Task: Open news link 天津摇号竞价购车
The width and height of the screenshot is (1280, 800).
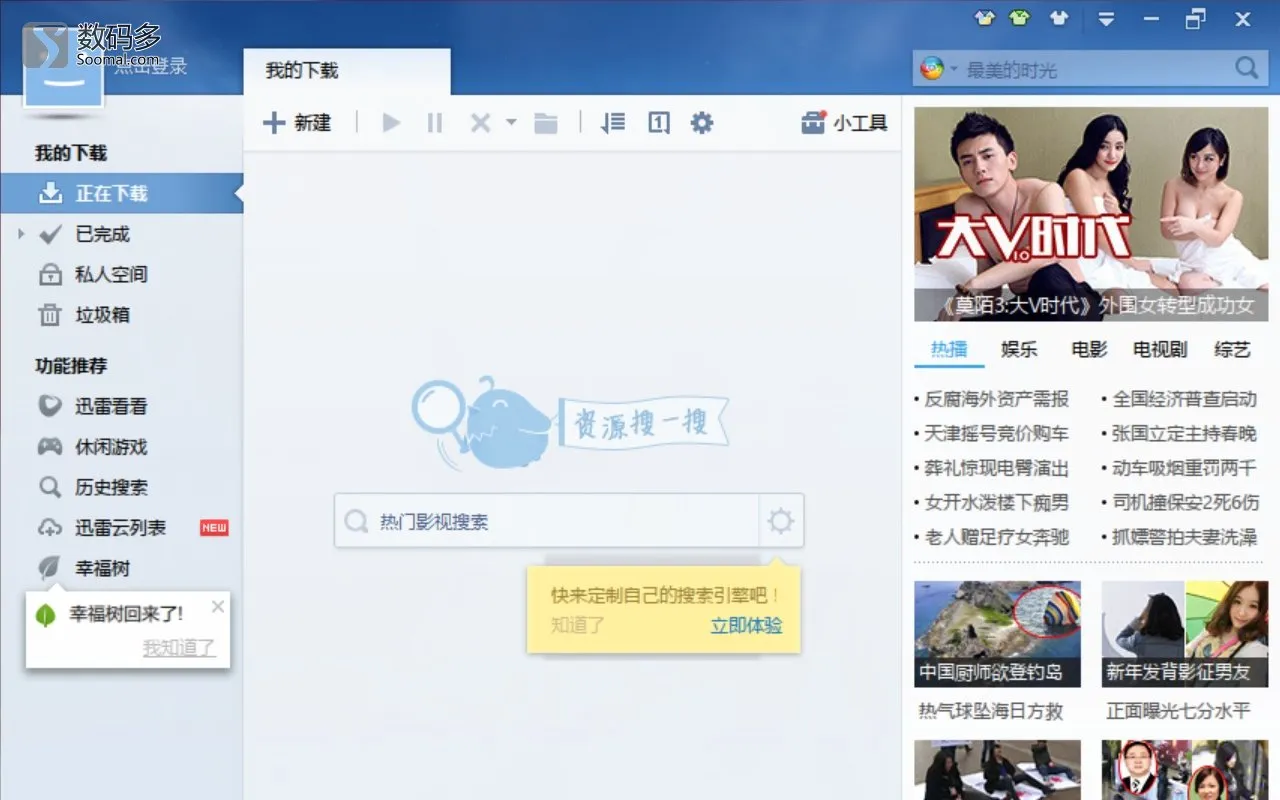Action: point(996,434)
